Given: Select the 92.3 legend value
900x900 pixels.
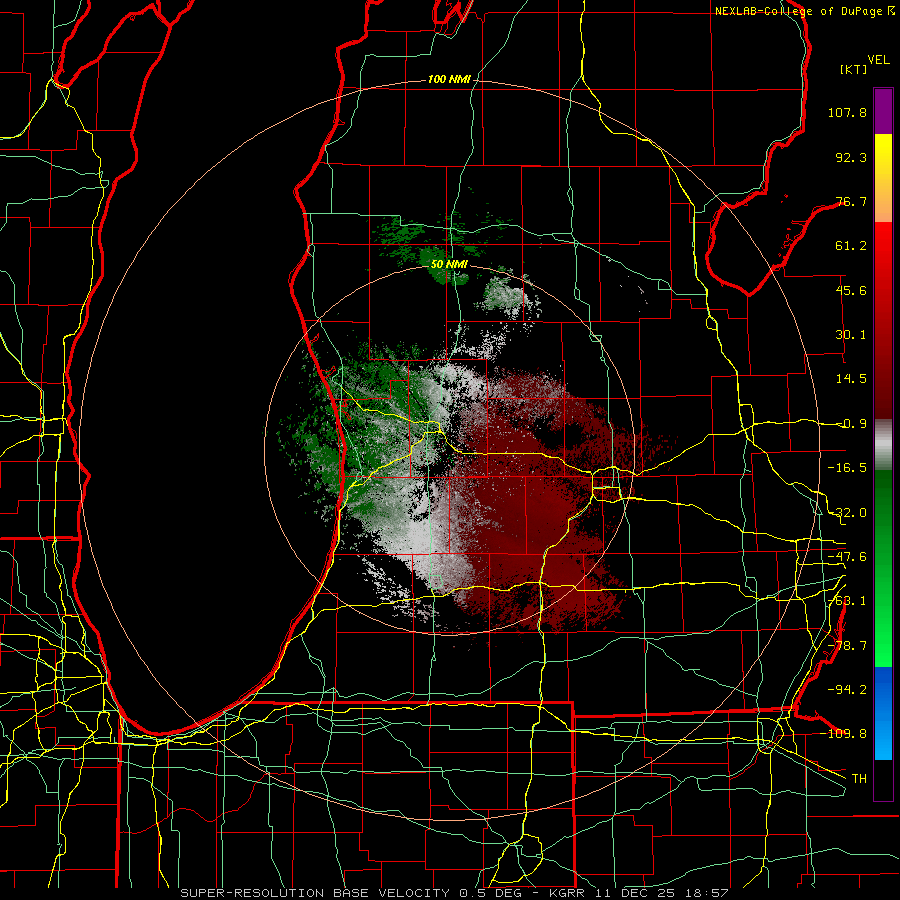Looking at the screenshot, I should point(851,157).
